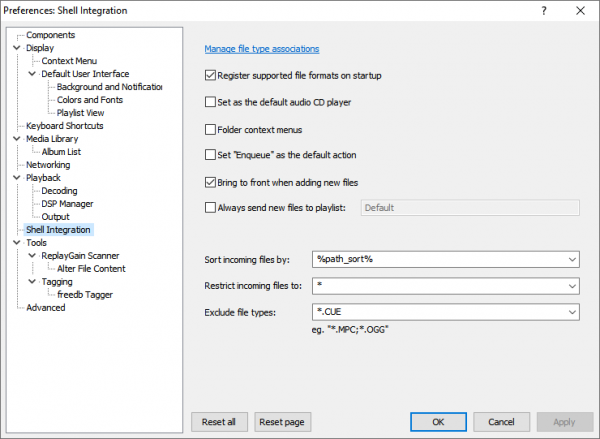Click the help question mark button
Screen dimensions: 600x439
coord(543,10)
